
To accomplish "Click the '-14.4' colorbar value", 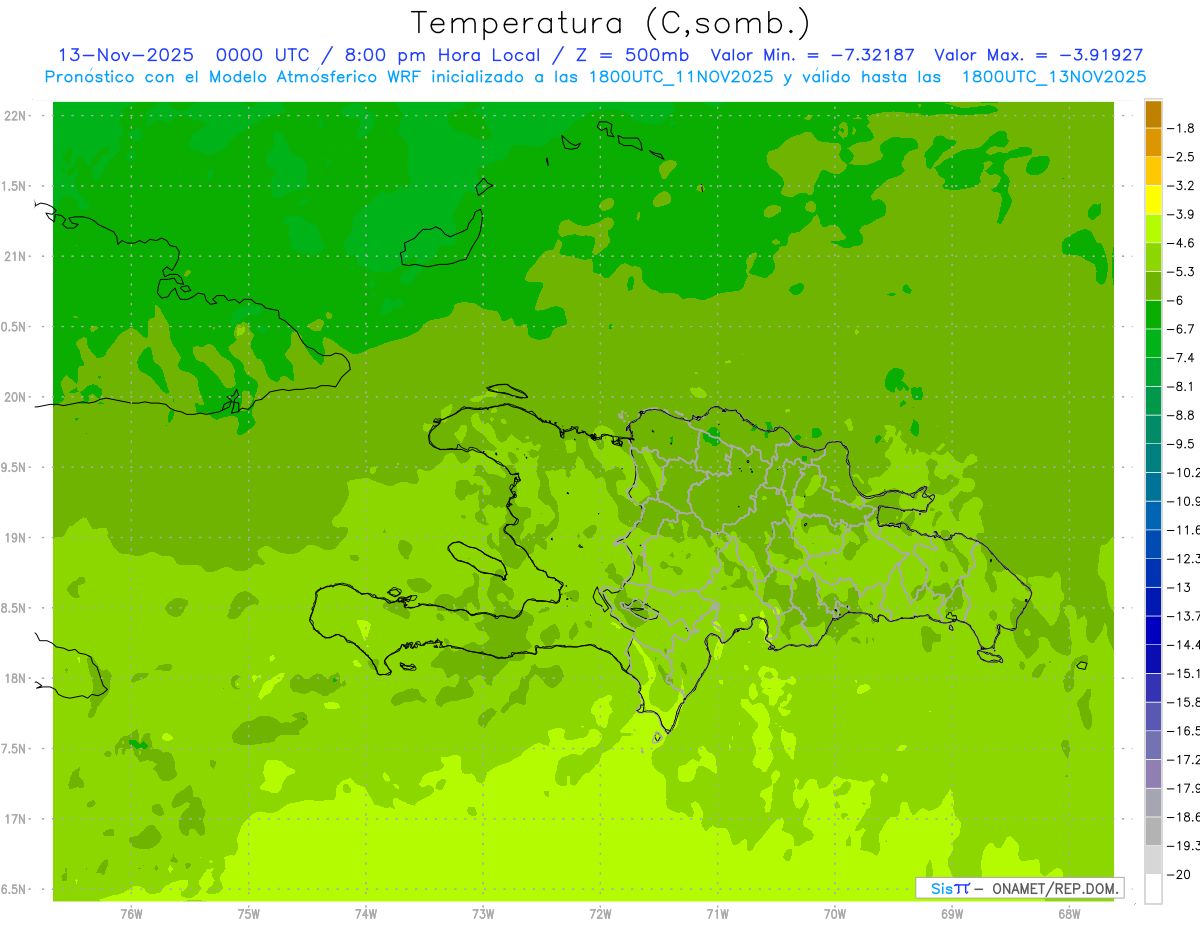I will pyautogui.click(x=1185, y=645).
